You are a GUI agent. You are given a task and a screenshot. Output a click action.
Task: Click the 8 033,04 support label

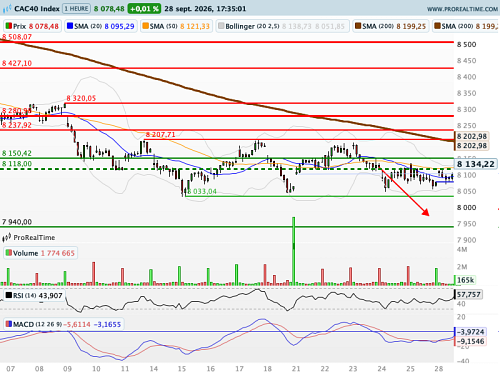click(x=202, y=192)
